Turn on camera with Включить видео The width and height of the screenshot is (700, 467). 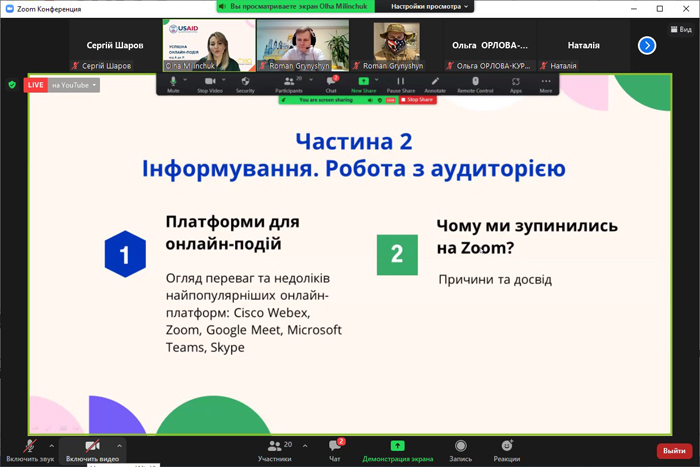[92, 450]
